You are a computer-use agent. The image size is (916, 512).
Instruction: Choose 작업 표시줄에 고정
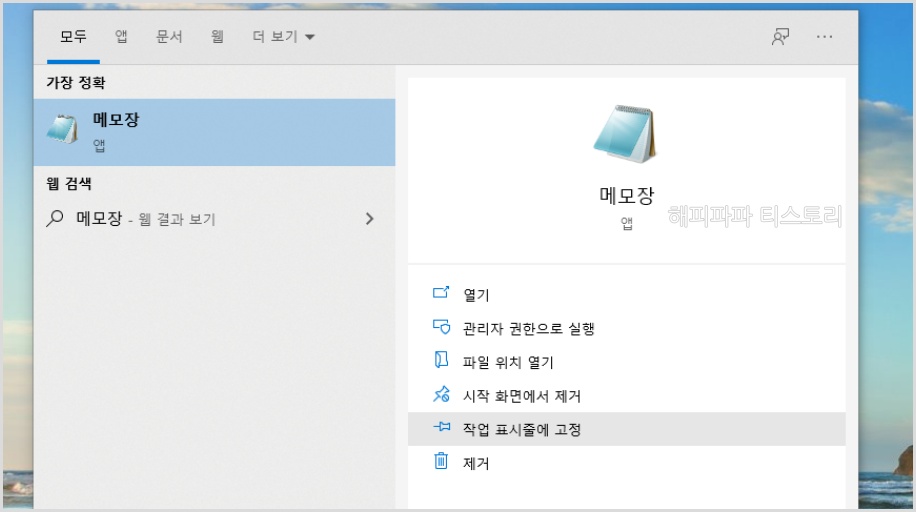[x=626, y=429]
